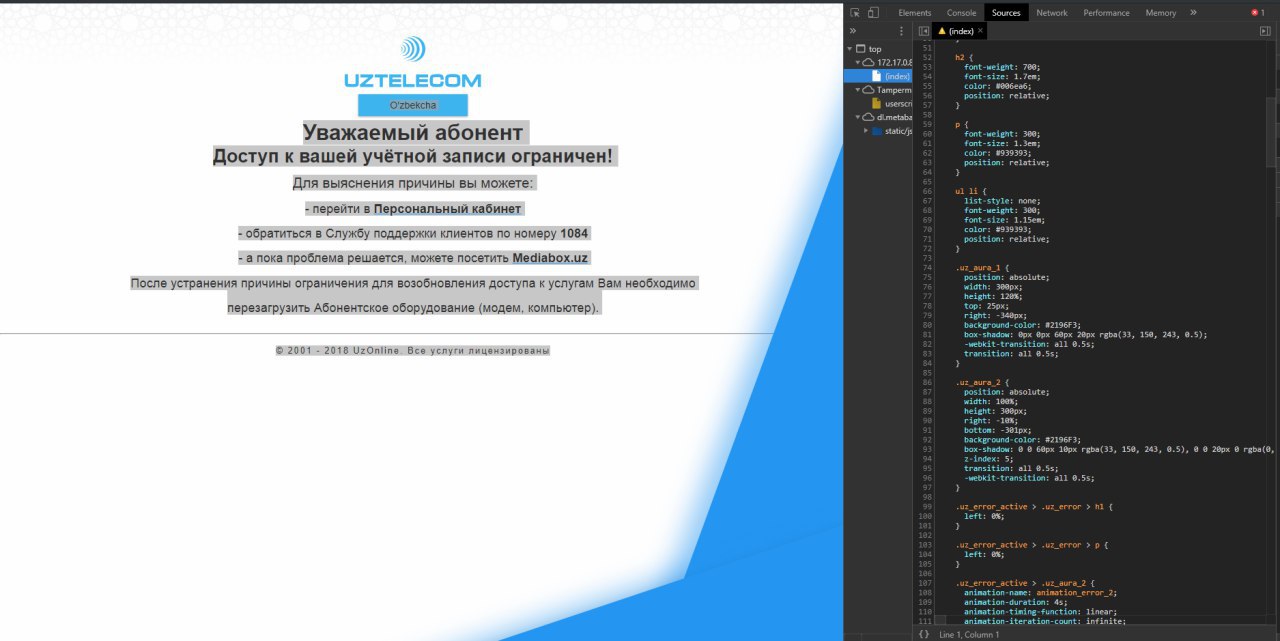Image resolution: width=1280 pixels, height=641 pixels.
Task: Open the Console tab
Action: click(961, 13)
